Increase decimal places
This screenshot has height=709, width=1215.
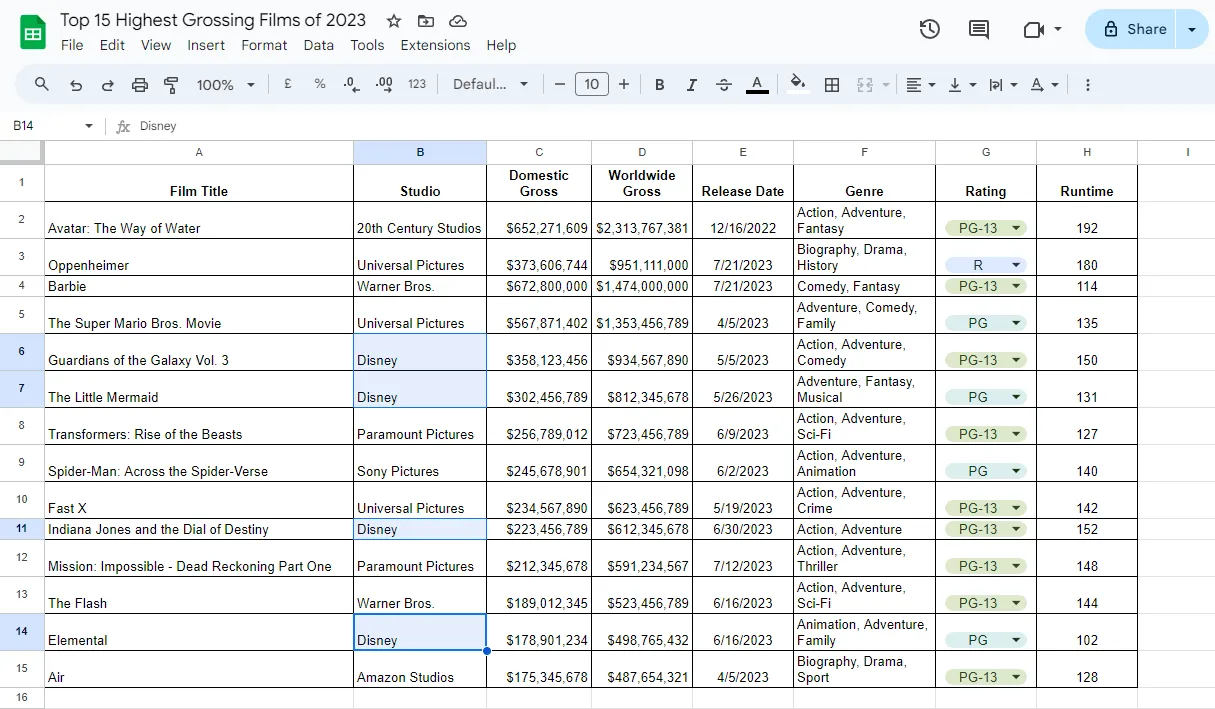point(384,85)
